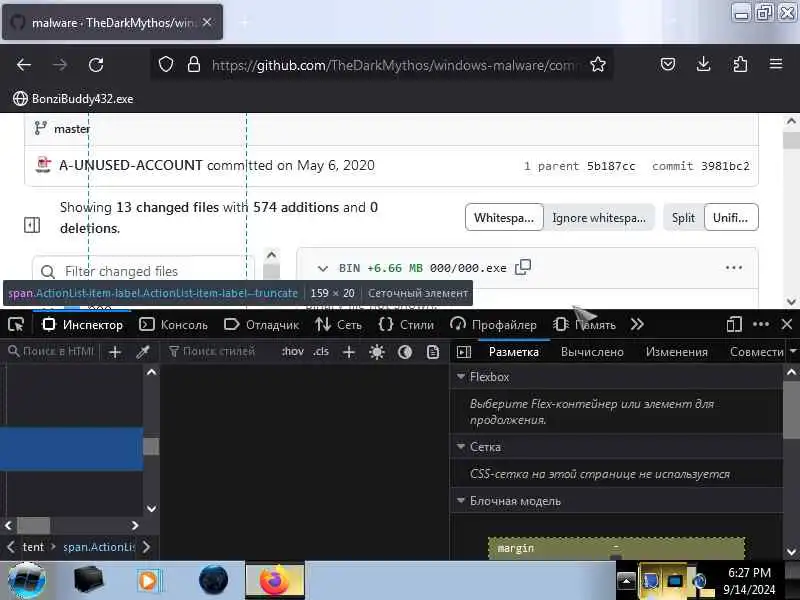Open Firefox from the taskbar
This screenshot has height=600, width=800.
click(x=274, y=580)
